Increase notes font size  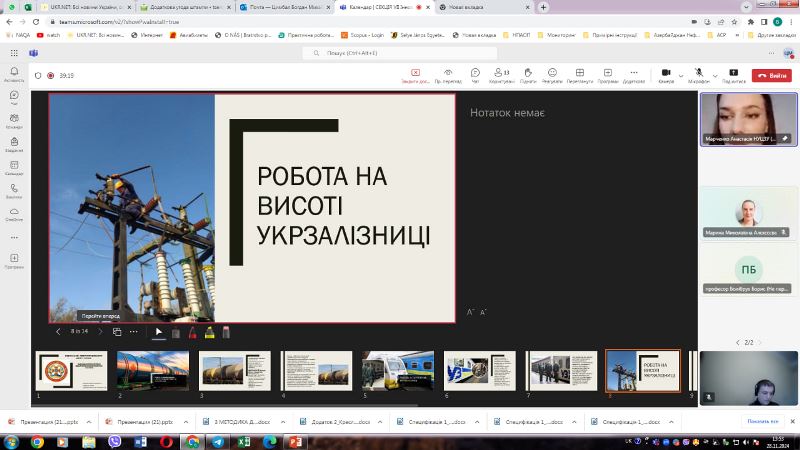pyautogui.click(x=471, y=312)
